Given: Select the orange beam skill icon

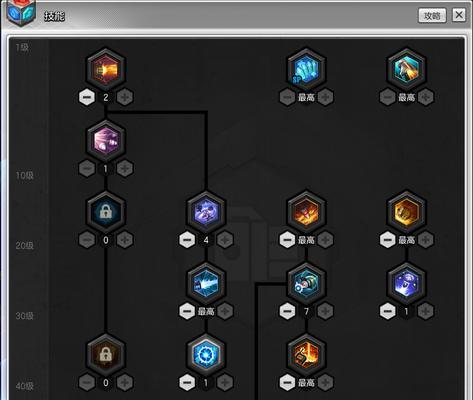Looking at the screenshot, I should click(106, 69).
